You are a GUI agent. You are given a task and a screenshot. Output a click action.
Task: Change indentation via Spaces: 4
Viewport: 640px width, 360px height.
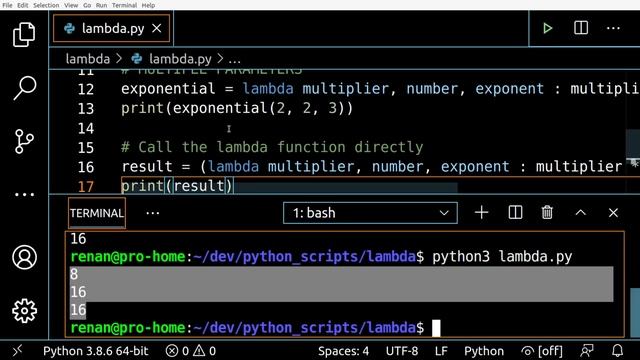pyautogui.click(x=343, y=351)
